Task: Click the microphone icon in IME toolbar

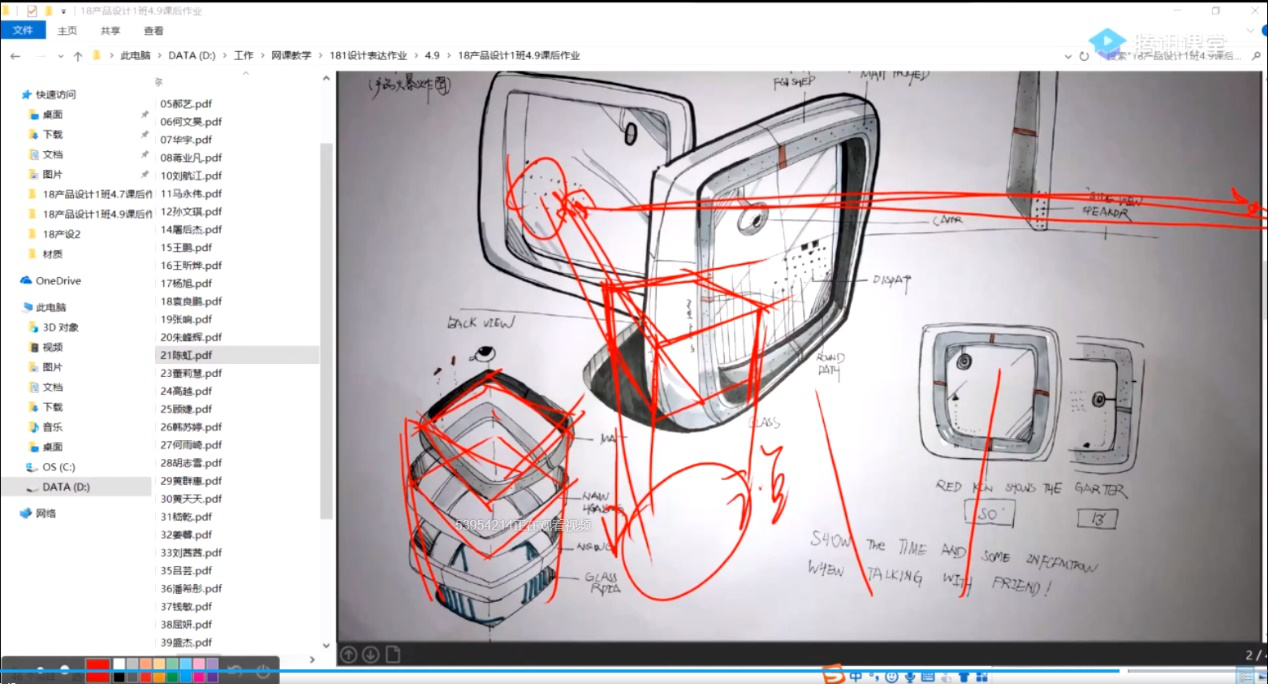Action: 909,676
